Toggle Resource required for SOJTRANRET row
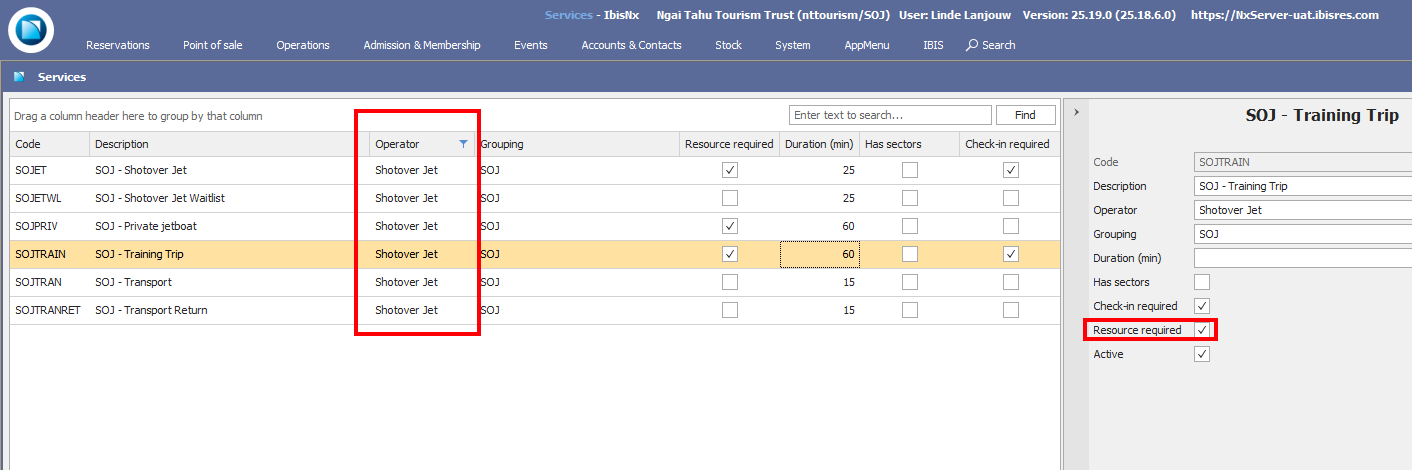Viewport: 1412px width, 470px height. [730, 310]
